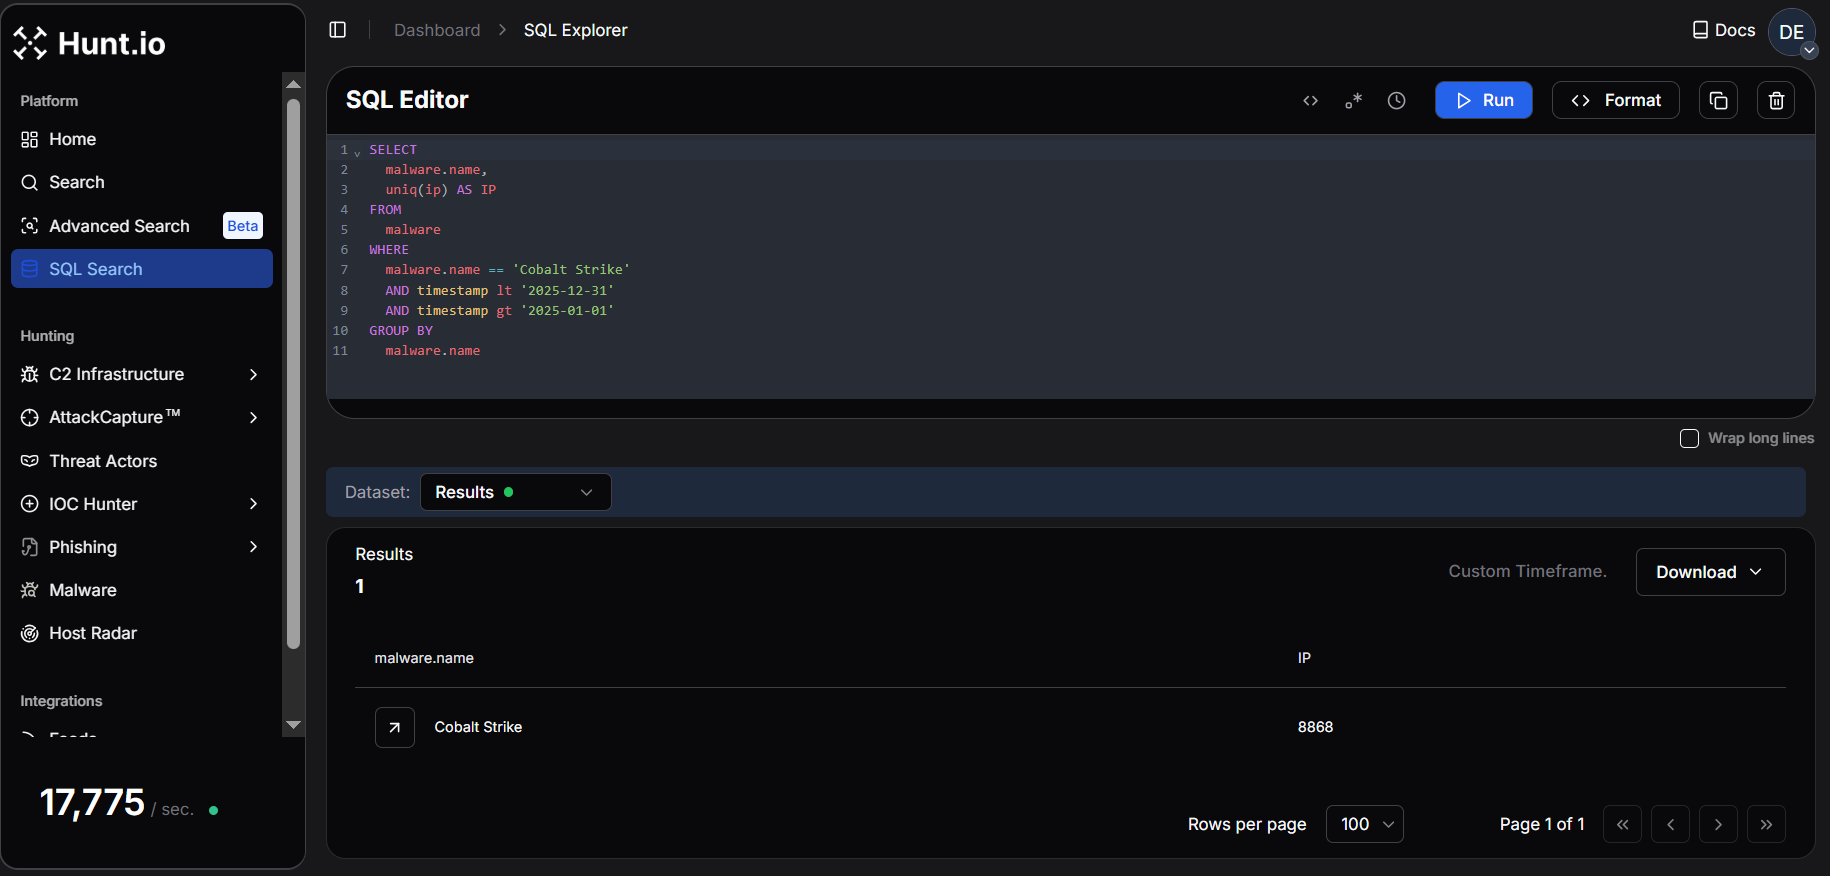Expand the C2 Infrastructure chevron
Viewport: 1830px width, 876px height.
253,374
